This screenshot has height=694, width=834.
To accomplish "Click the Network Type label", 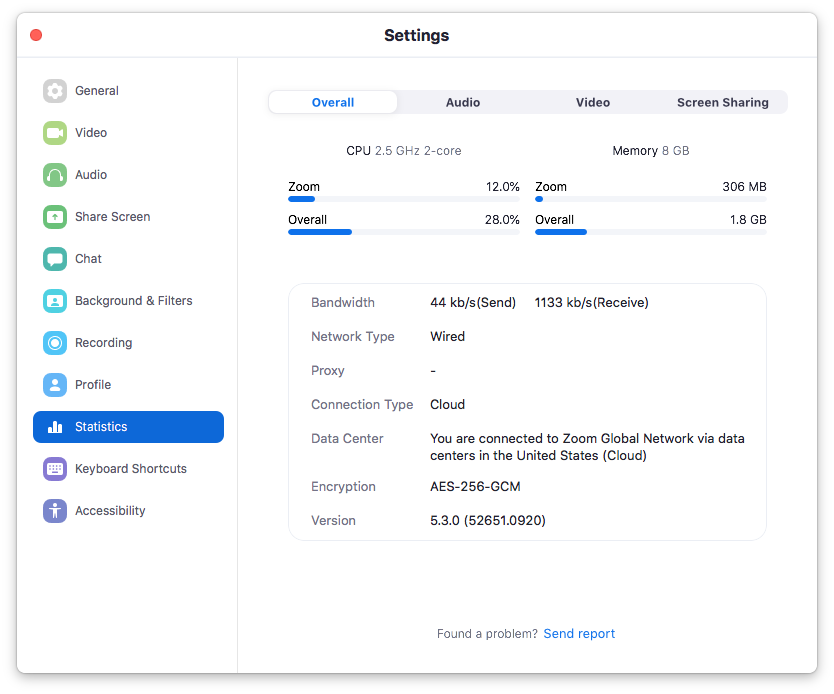I will (353, 337).
